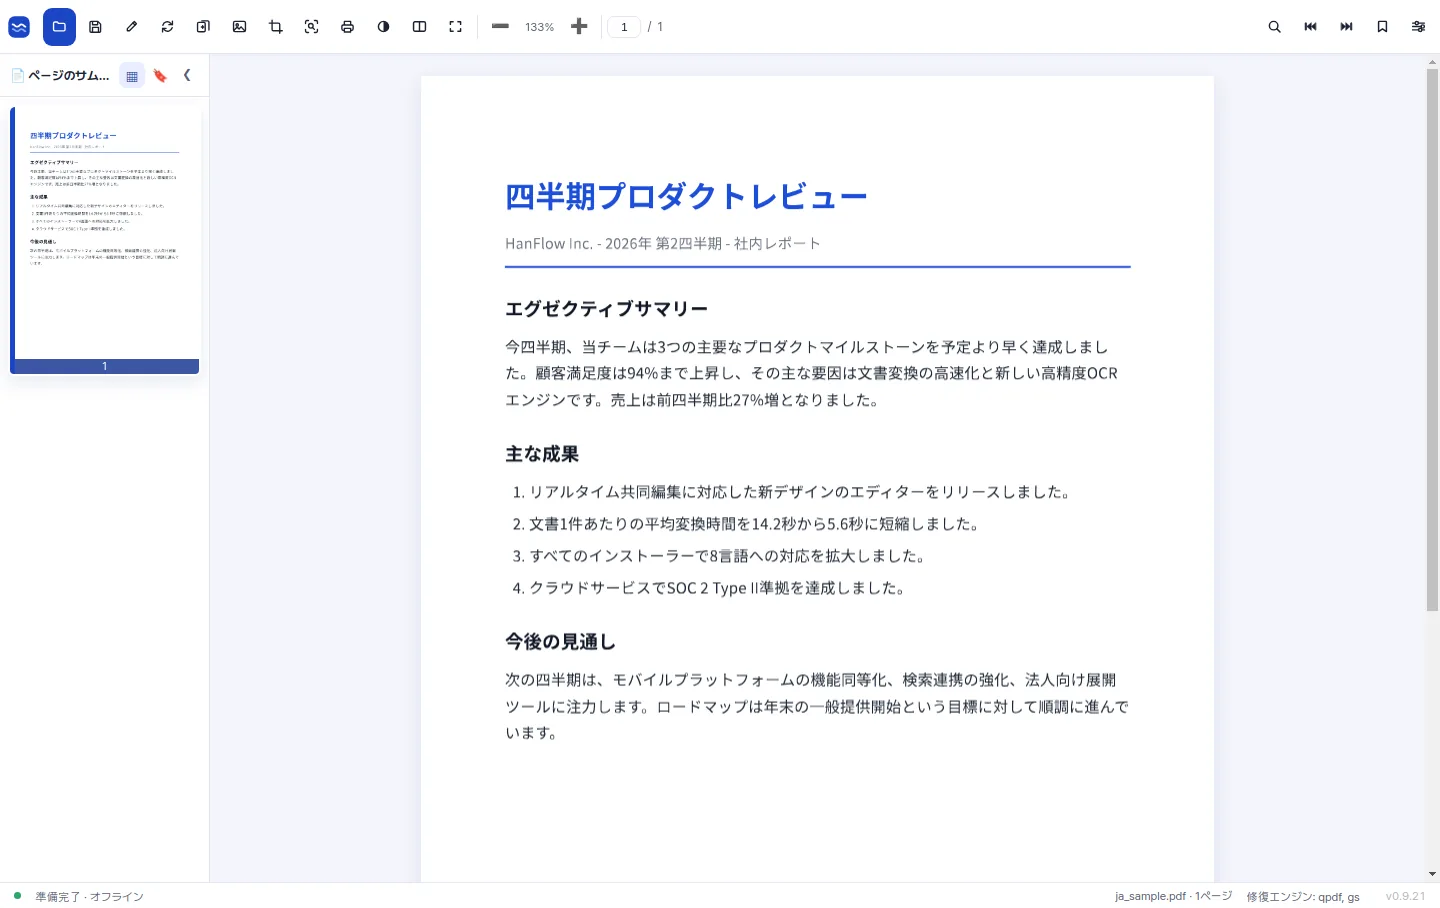The image size is (1440, 908).
Task: Click list item 1 about リアルタイム共同編集
Action: coord(794,492)
